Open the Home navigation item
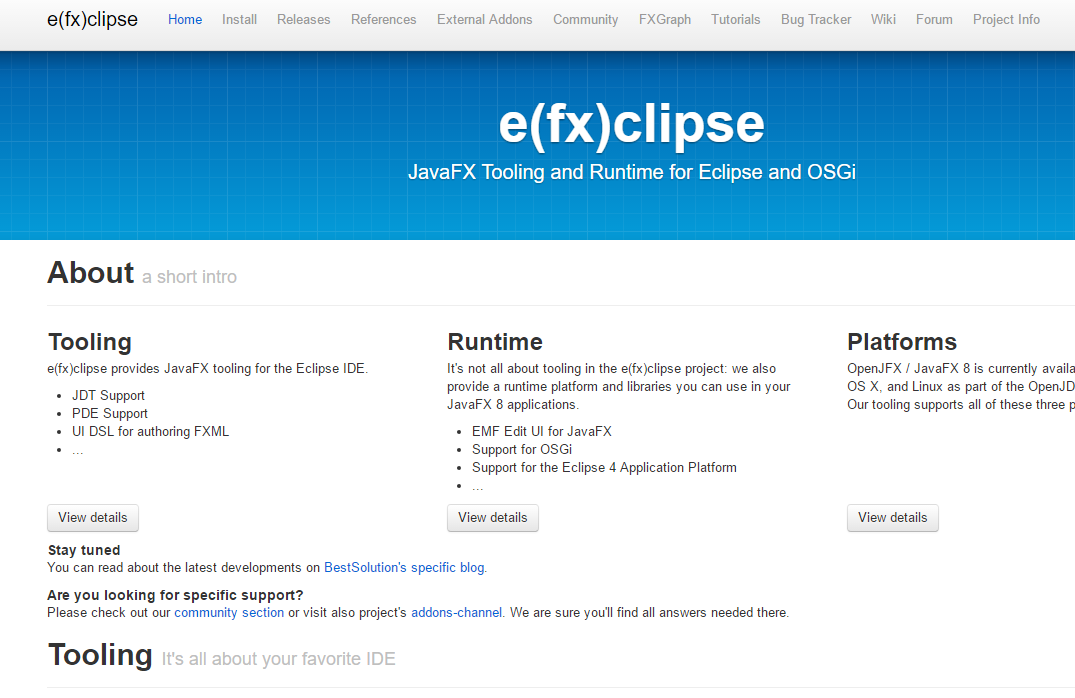Viewport: 1075px width, 698px height. (185, 19)
